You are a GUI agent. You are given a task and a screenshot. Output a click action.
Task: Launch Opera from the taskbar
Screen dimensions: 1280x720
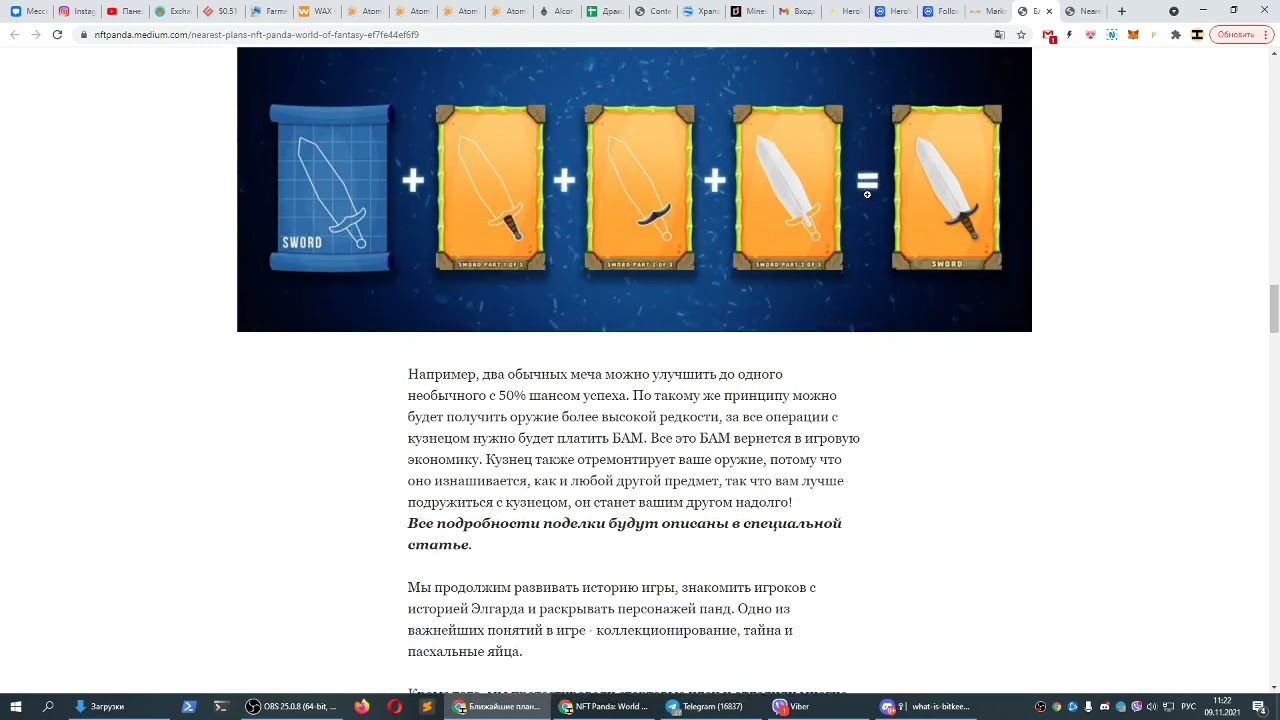(395, 706)
